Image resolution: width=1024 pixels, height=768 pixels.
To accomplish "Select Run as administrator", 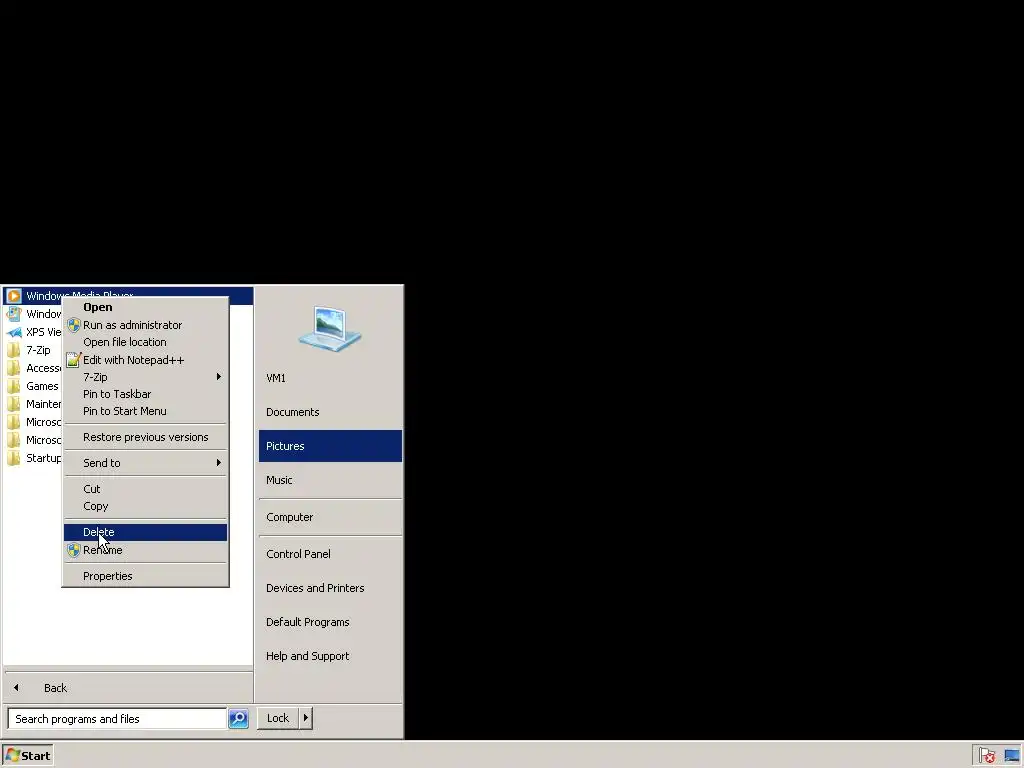I will click(x=145, y=325).
